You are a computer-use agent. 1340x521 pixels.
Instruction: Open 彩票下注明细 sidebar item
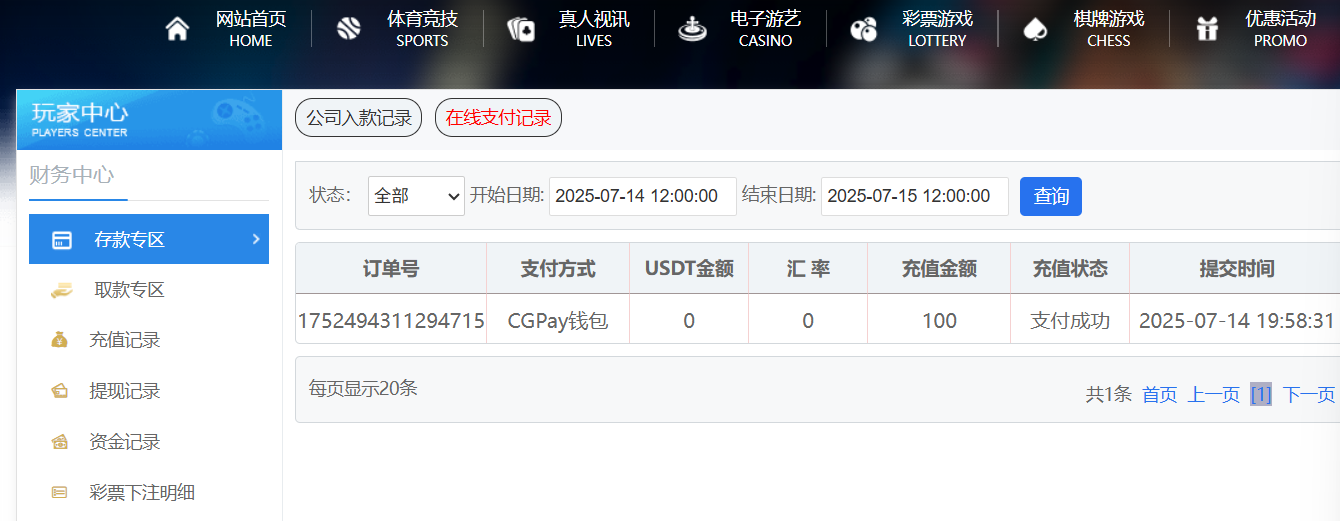pyautogui.click(x=141, y=492)
